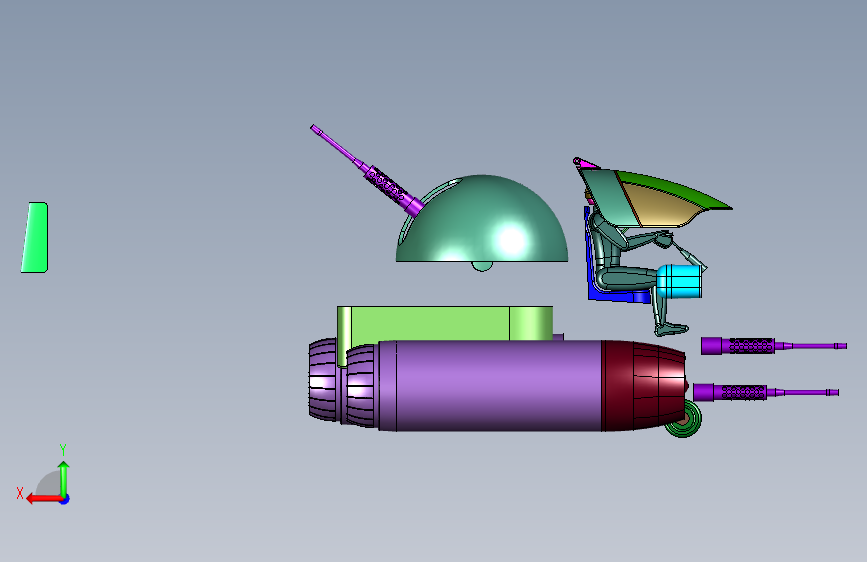Select the lower forward-facing purple gun

point(766,392)
